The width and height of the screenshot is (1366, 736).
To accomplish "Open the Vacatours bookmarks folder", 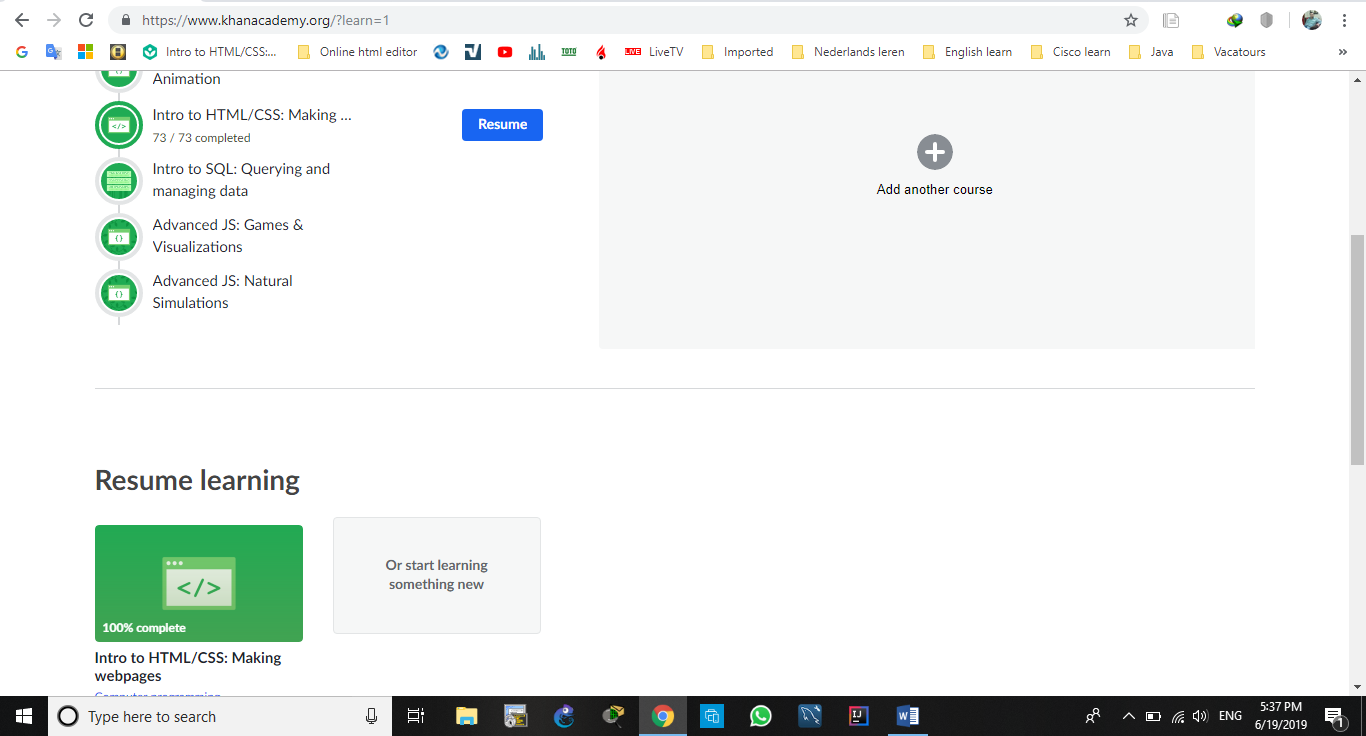I will point(1228,52).
